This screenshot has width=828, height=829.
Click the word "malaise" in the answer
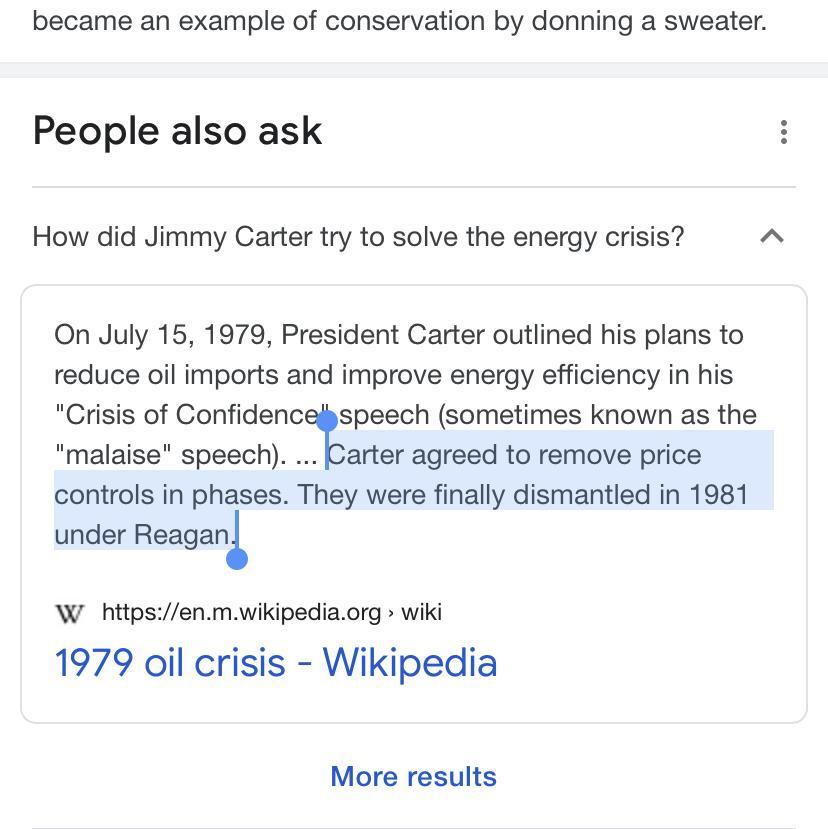point(112,455)
